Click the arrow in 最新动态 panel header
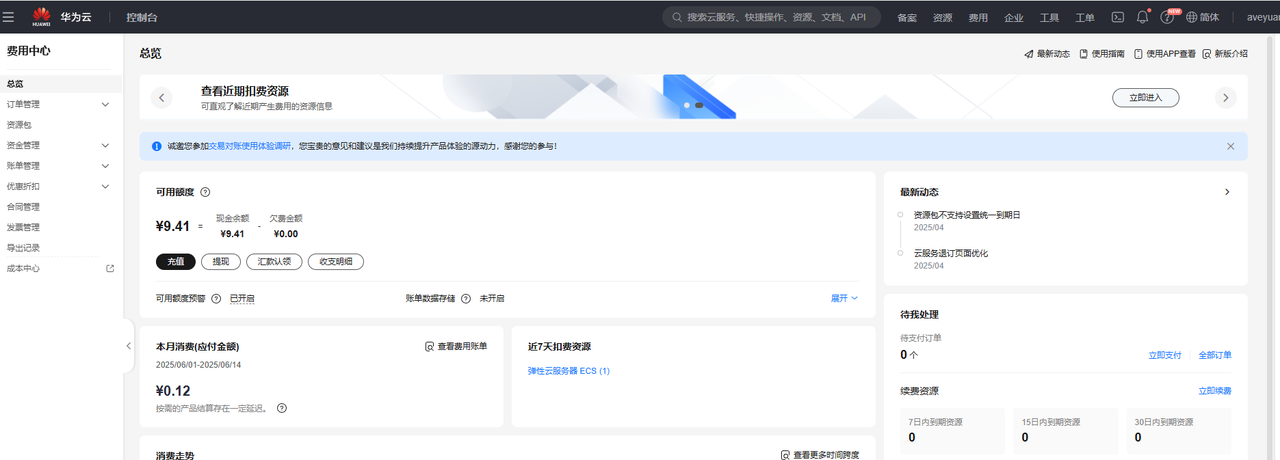 (x=1227, y=192)
